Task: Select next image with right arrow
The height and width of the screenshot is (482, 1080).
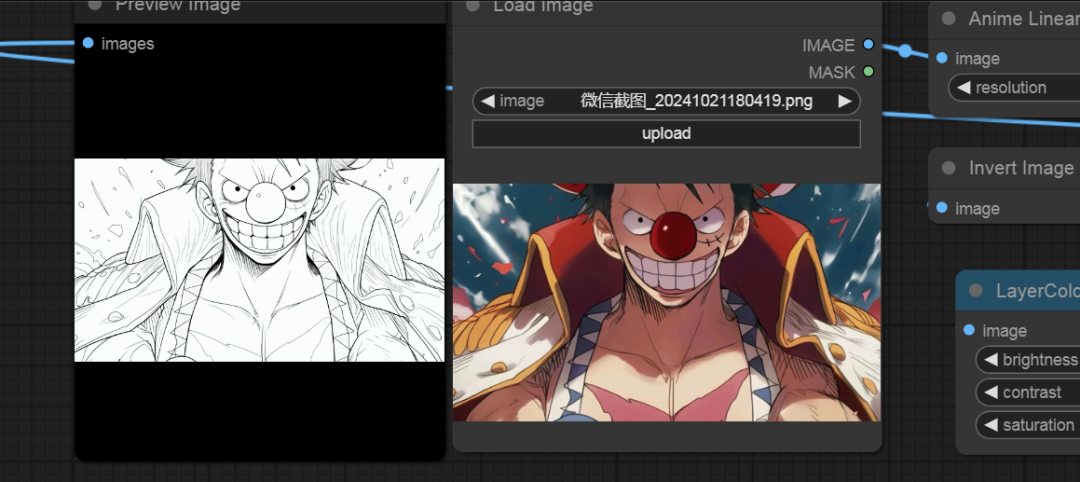Action: pos(844,101)
